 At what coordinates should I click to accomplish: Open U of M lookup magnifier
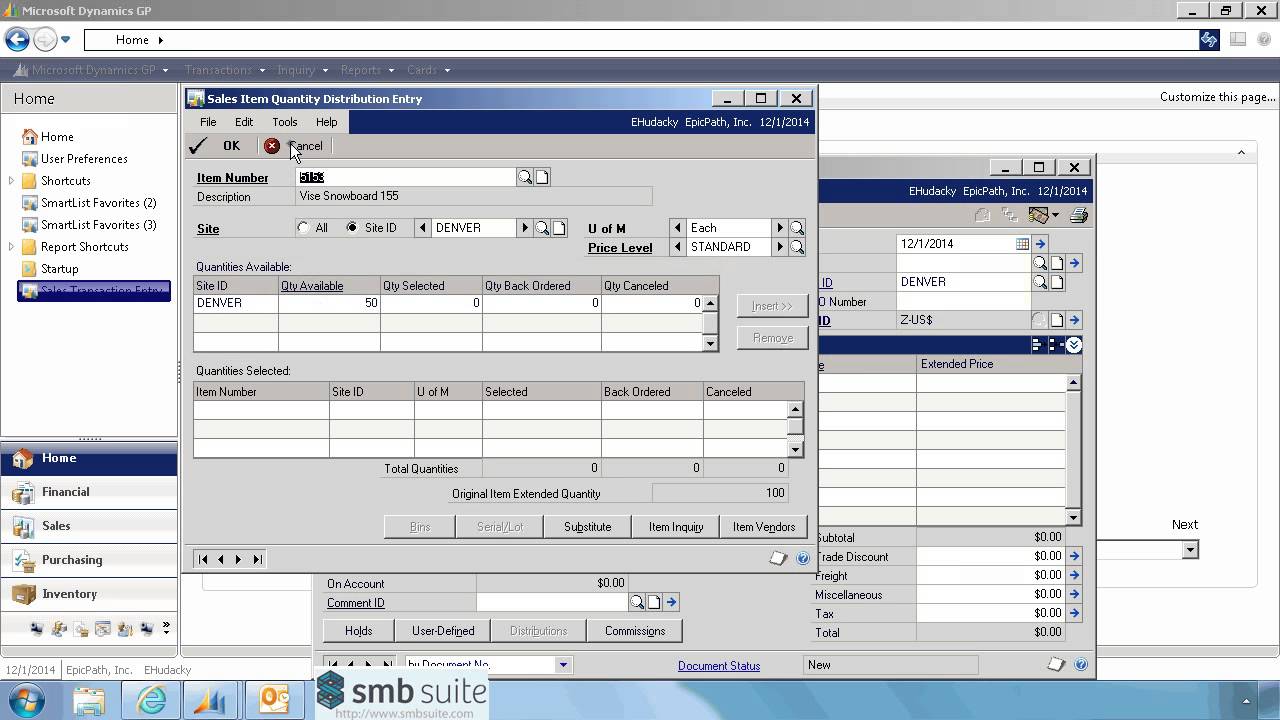point(797,228)
